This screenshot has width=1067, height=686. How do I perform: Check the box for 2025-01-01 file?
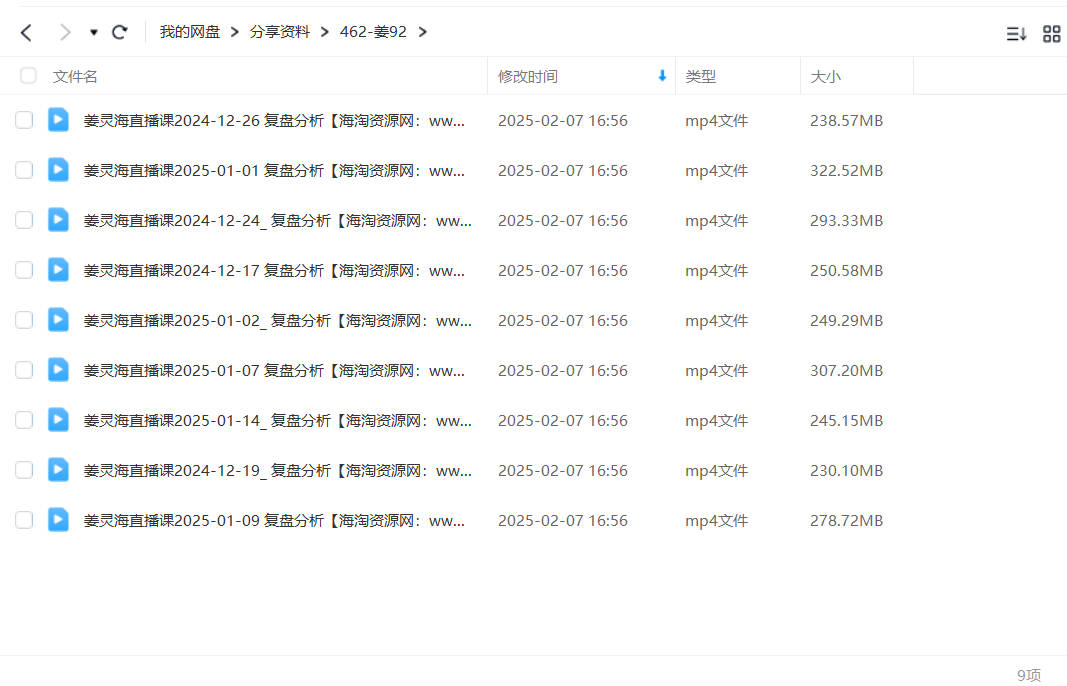[24, 169]
